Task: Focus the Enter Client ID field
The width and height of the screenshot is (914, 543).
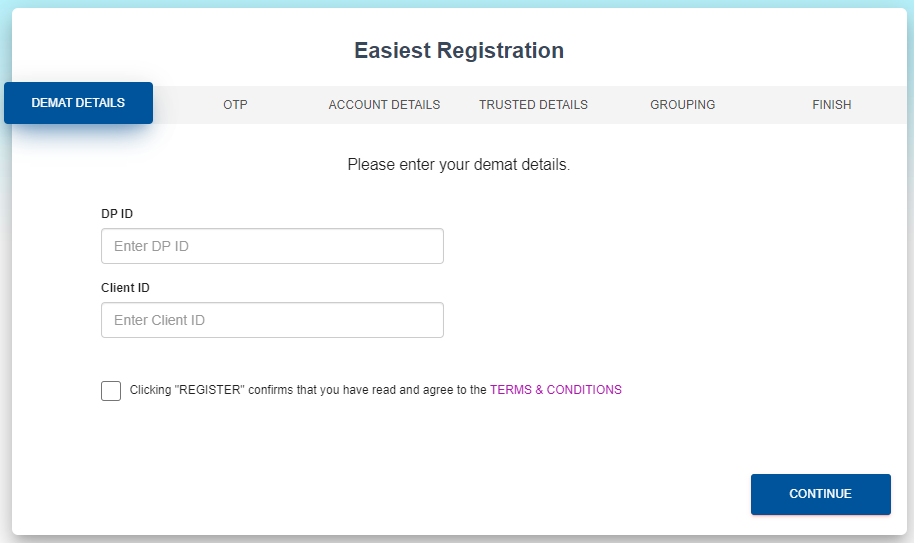Action: point(272,320)
